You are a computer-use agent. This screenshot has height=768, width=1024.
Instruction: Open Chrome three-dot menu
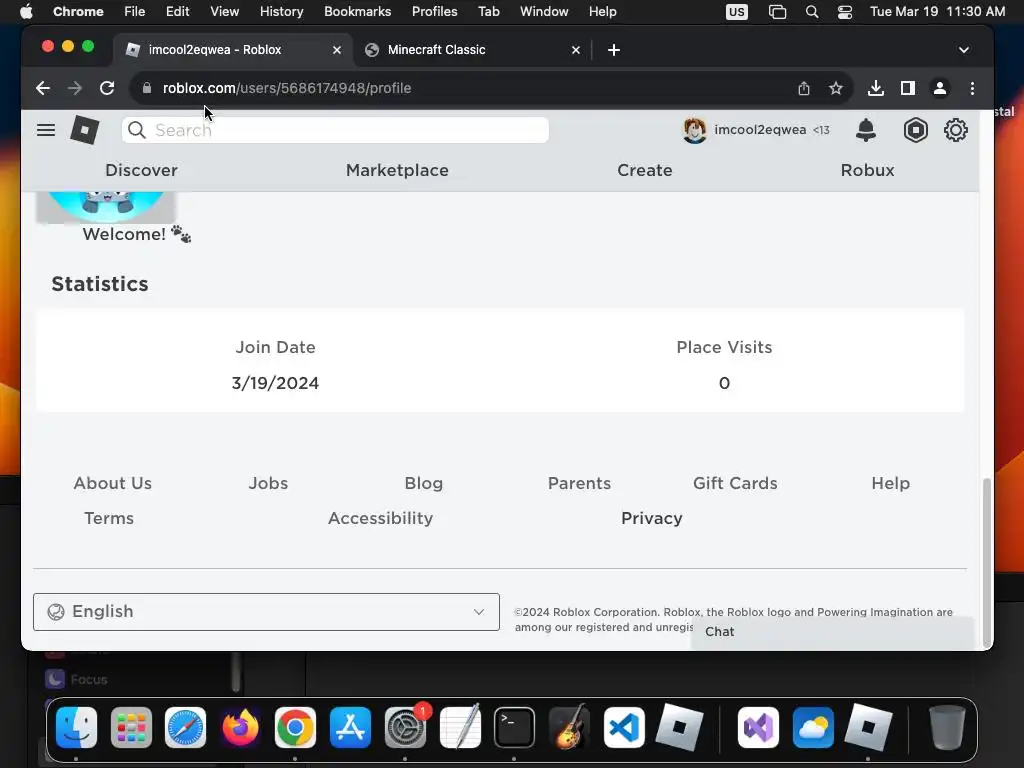[x=972, y=88]
